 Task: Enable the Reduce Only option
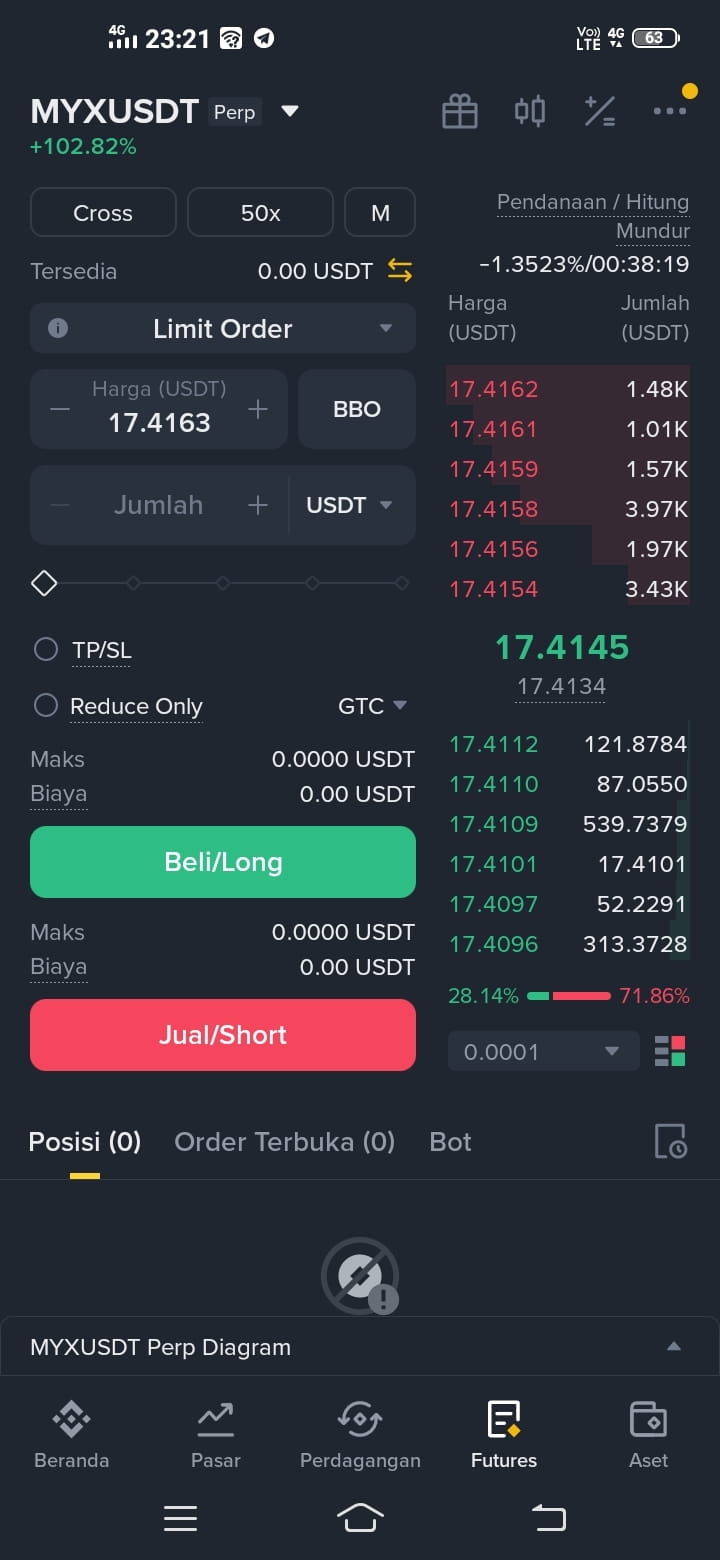tap(46, 706)
